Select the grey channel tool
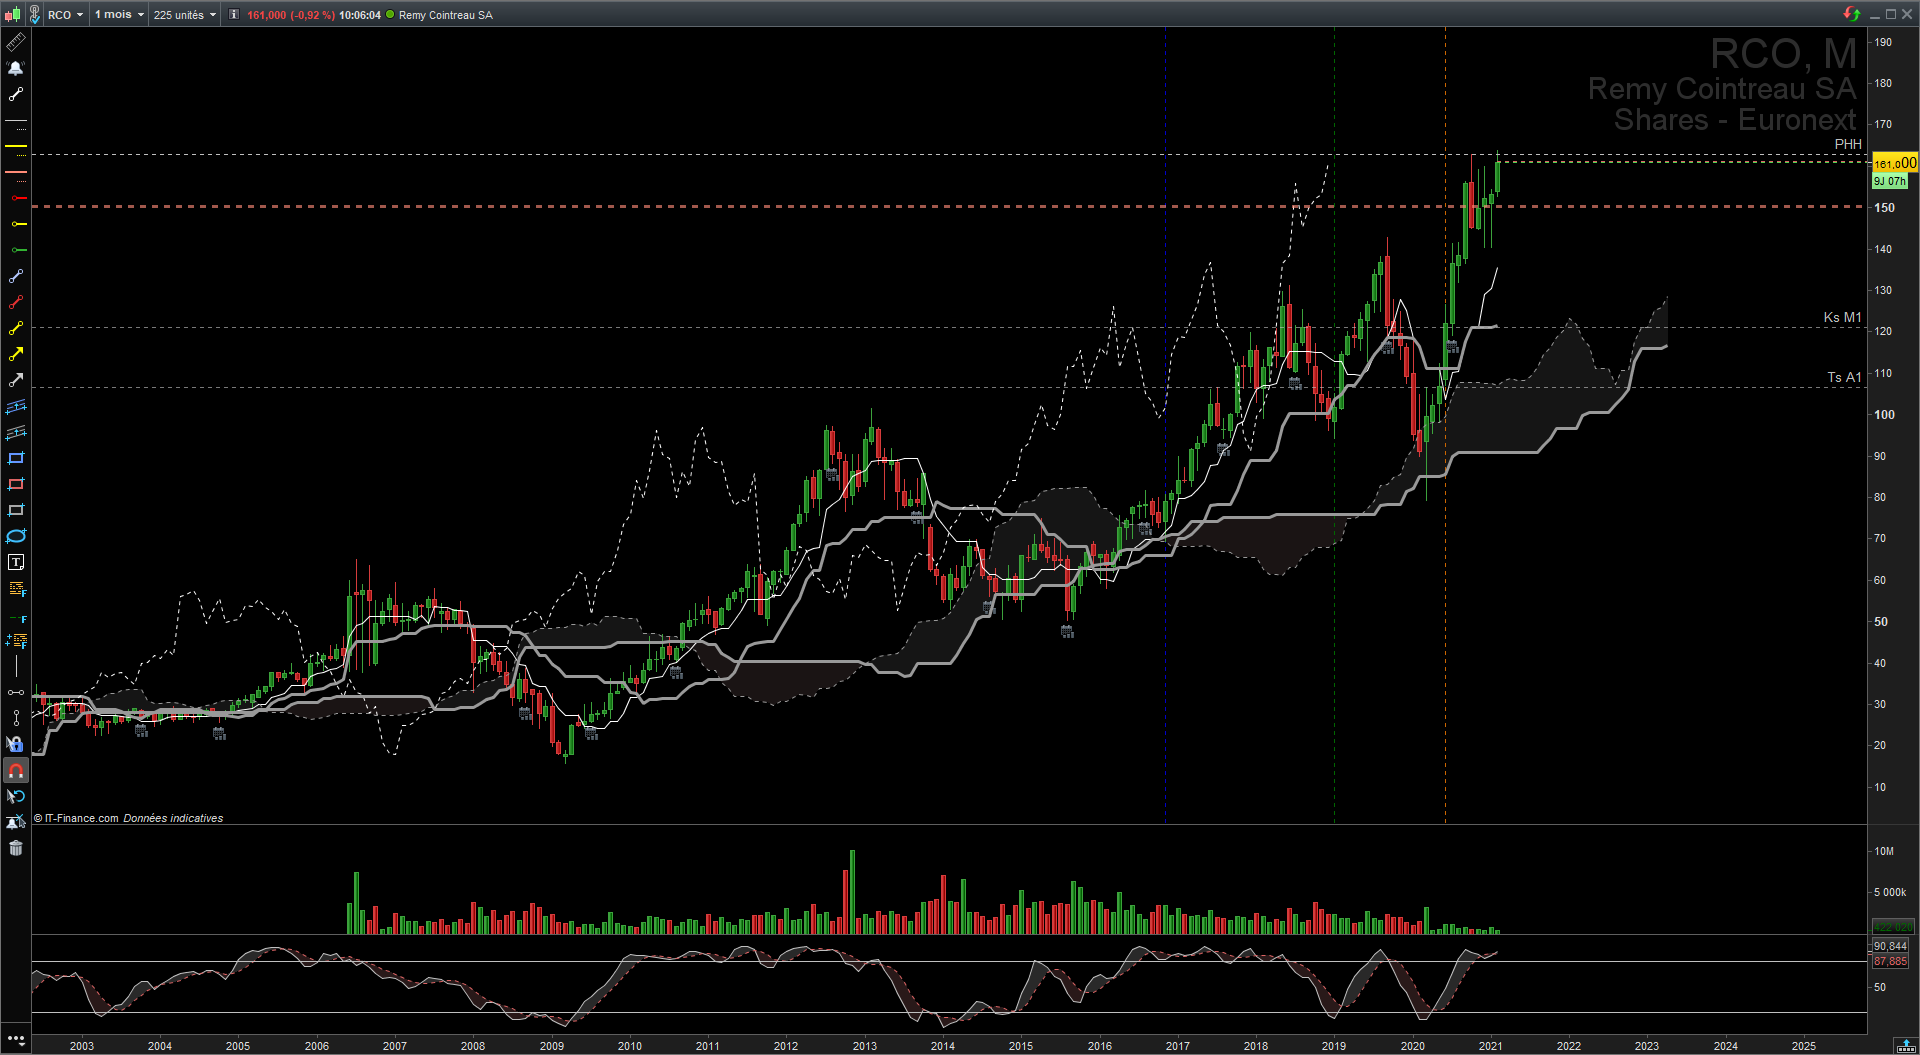 pos(16,432)
